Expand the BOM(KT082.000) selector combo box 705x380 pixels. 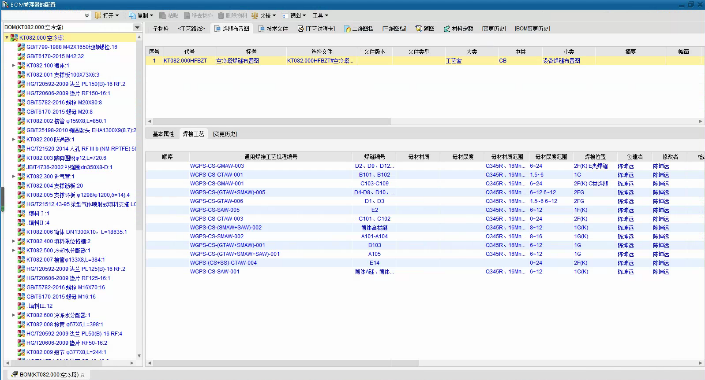pos(137,27)
